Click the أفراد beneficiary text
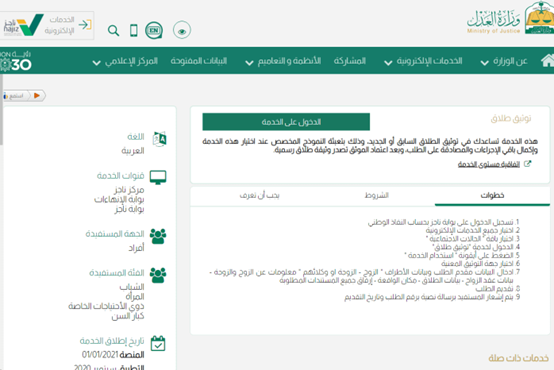 136,248
